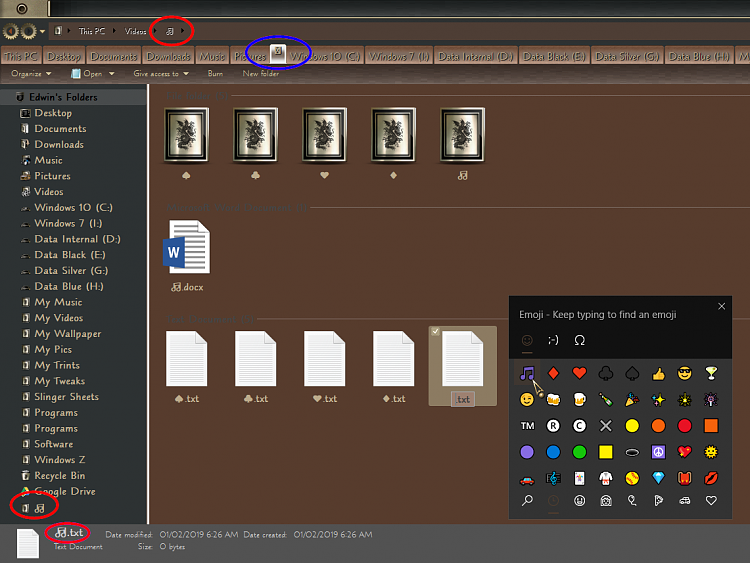Go forward with the Forward arrow button
Image resolution: width=750 pixels, height=563 pixels.
[29, 32]
